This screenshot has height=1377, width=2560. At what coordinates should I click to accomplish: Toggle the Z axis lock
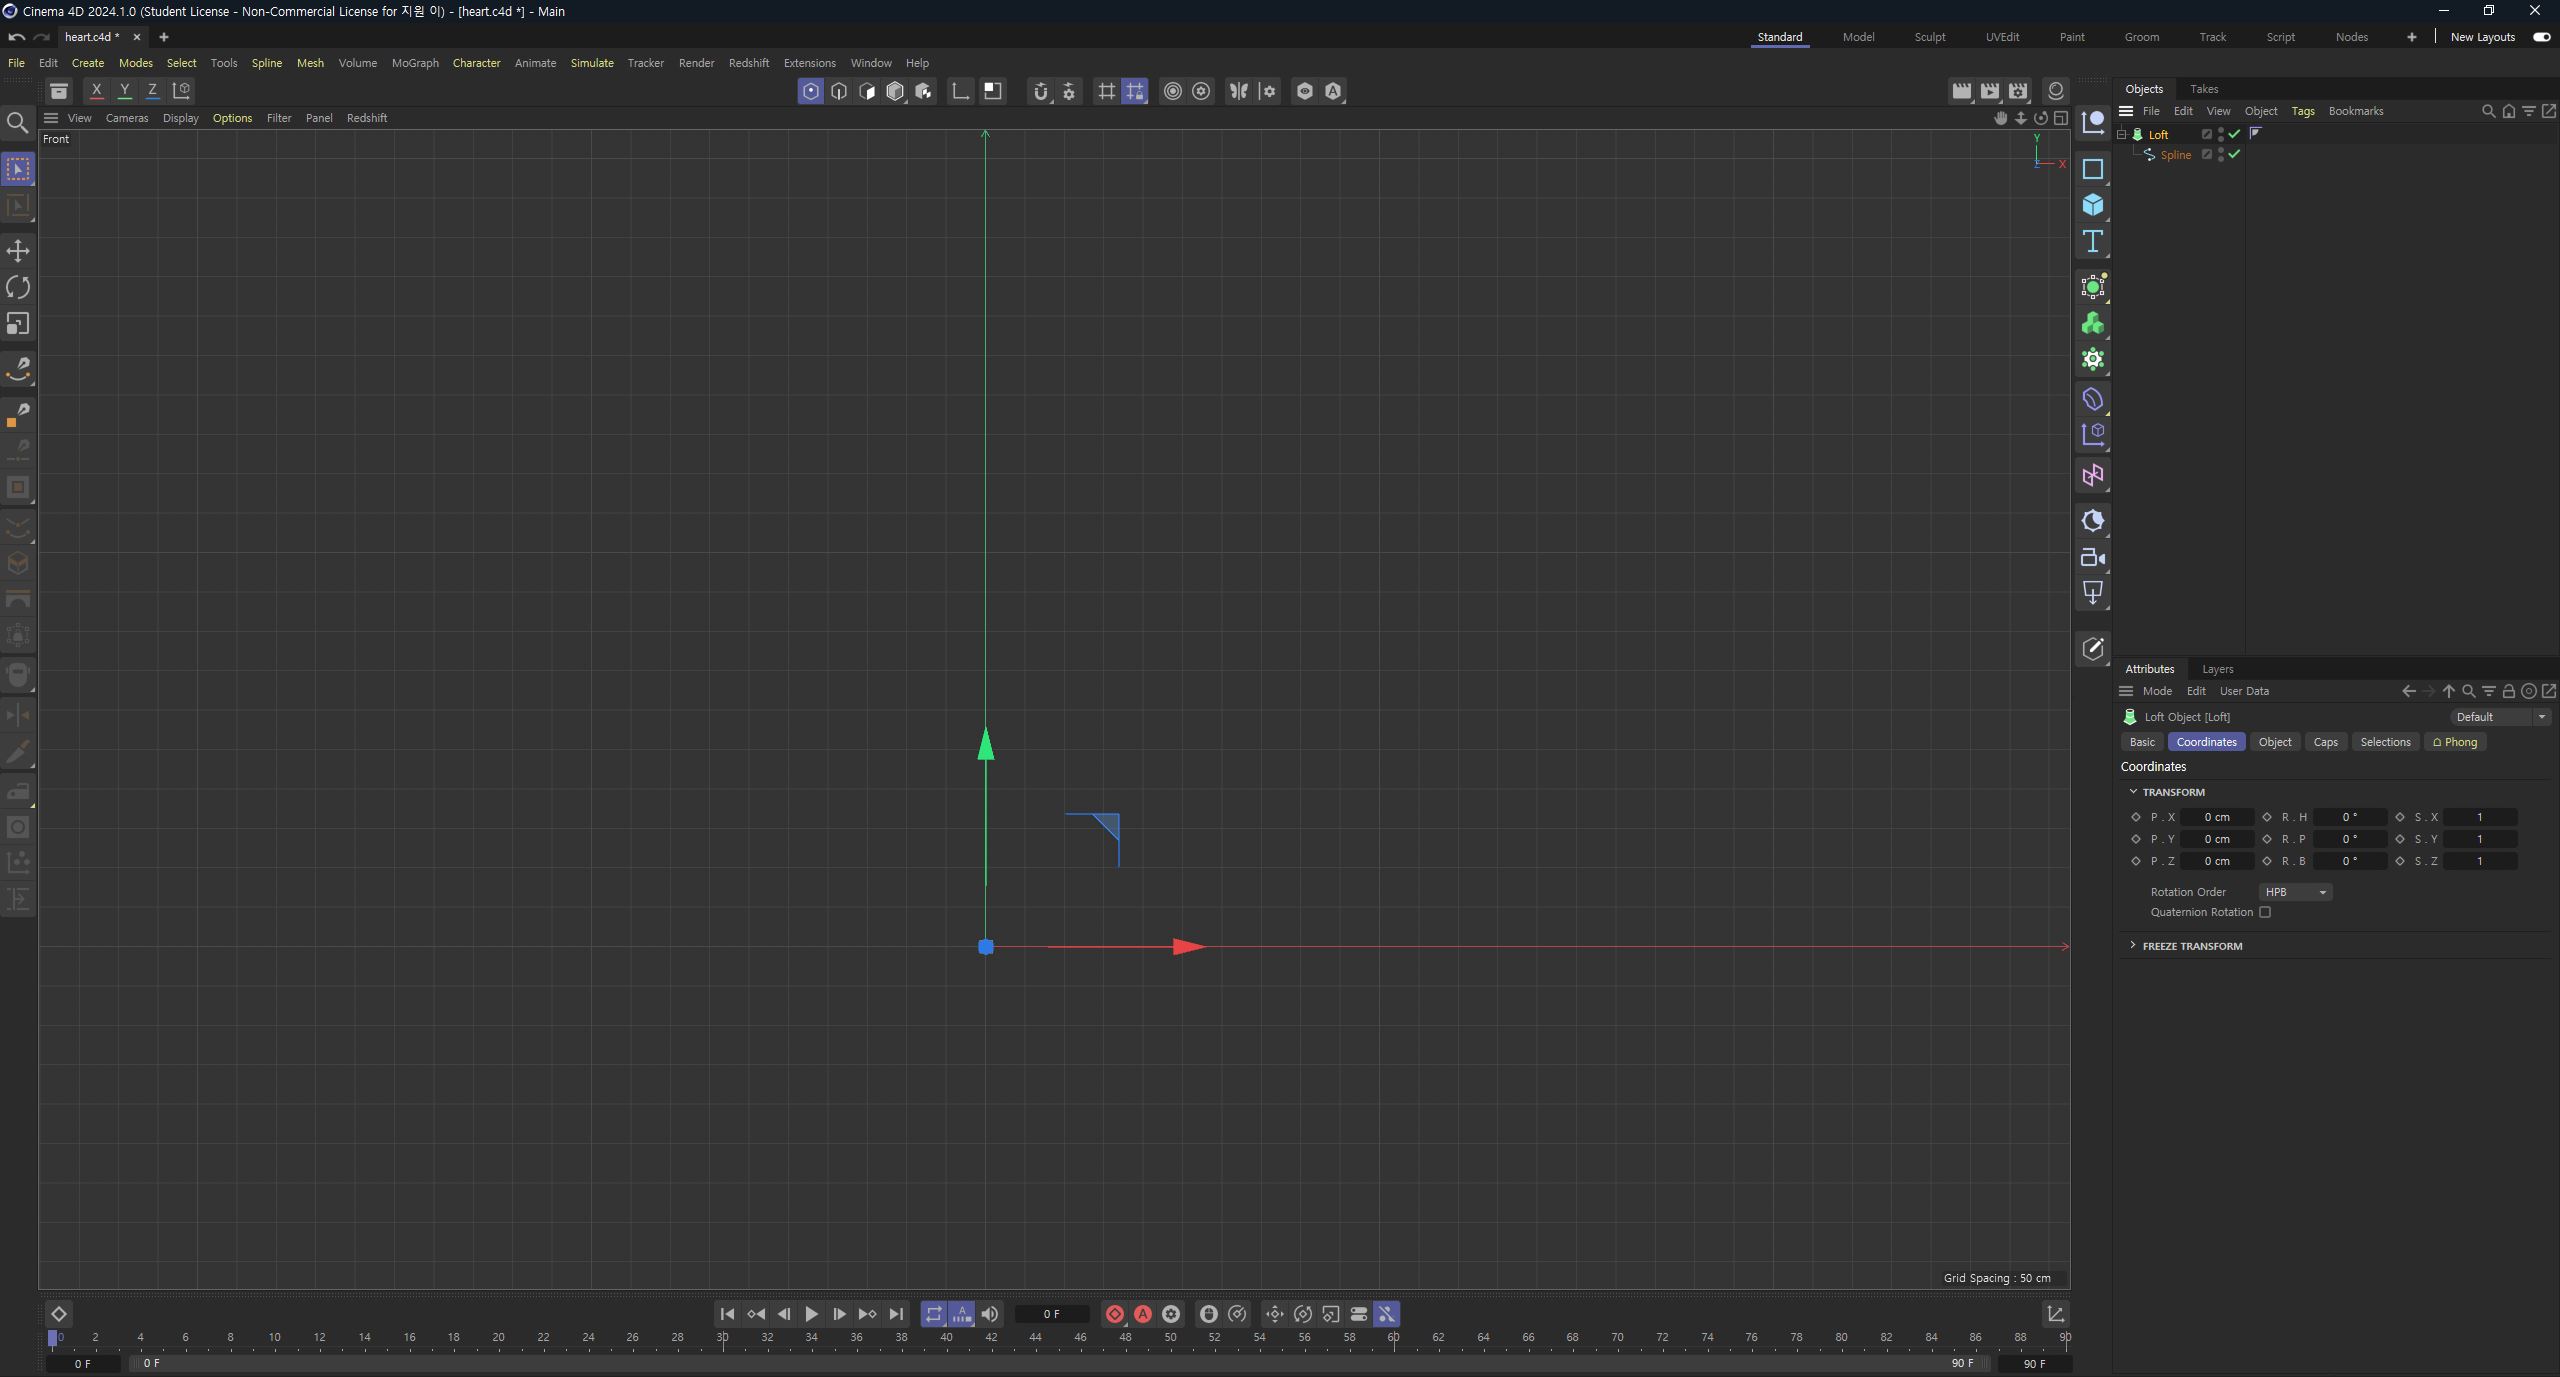pos(152,91)
